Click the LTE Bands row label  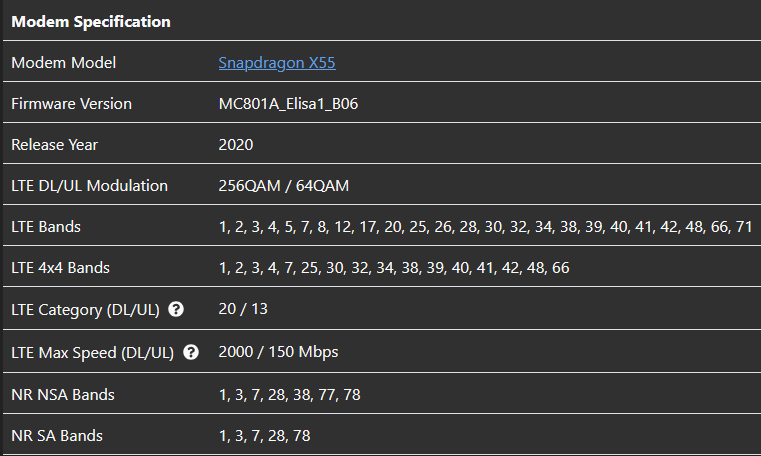pyautogui.click(x=46, y=227)
